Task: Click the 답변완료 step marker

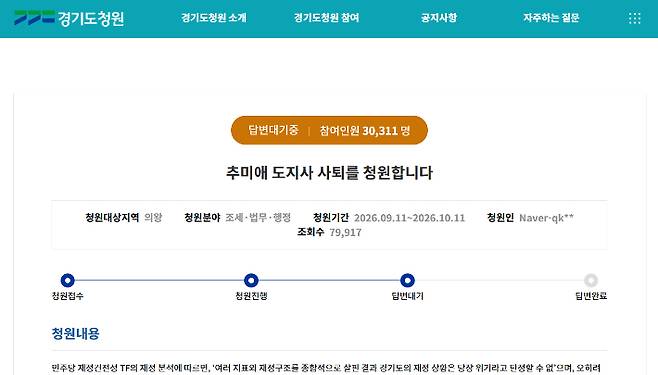Action: 591,280
